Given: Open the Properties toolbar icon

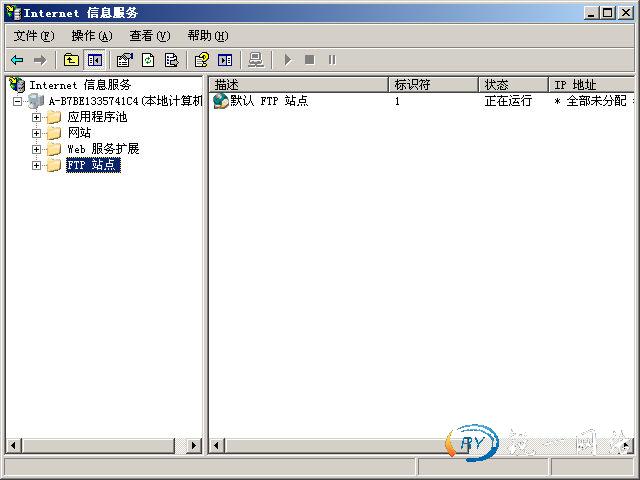Looking at the screenshot, I should click(124, 60).
